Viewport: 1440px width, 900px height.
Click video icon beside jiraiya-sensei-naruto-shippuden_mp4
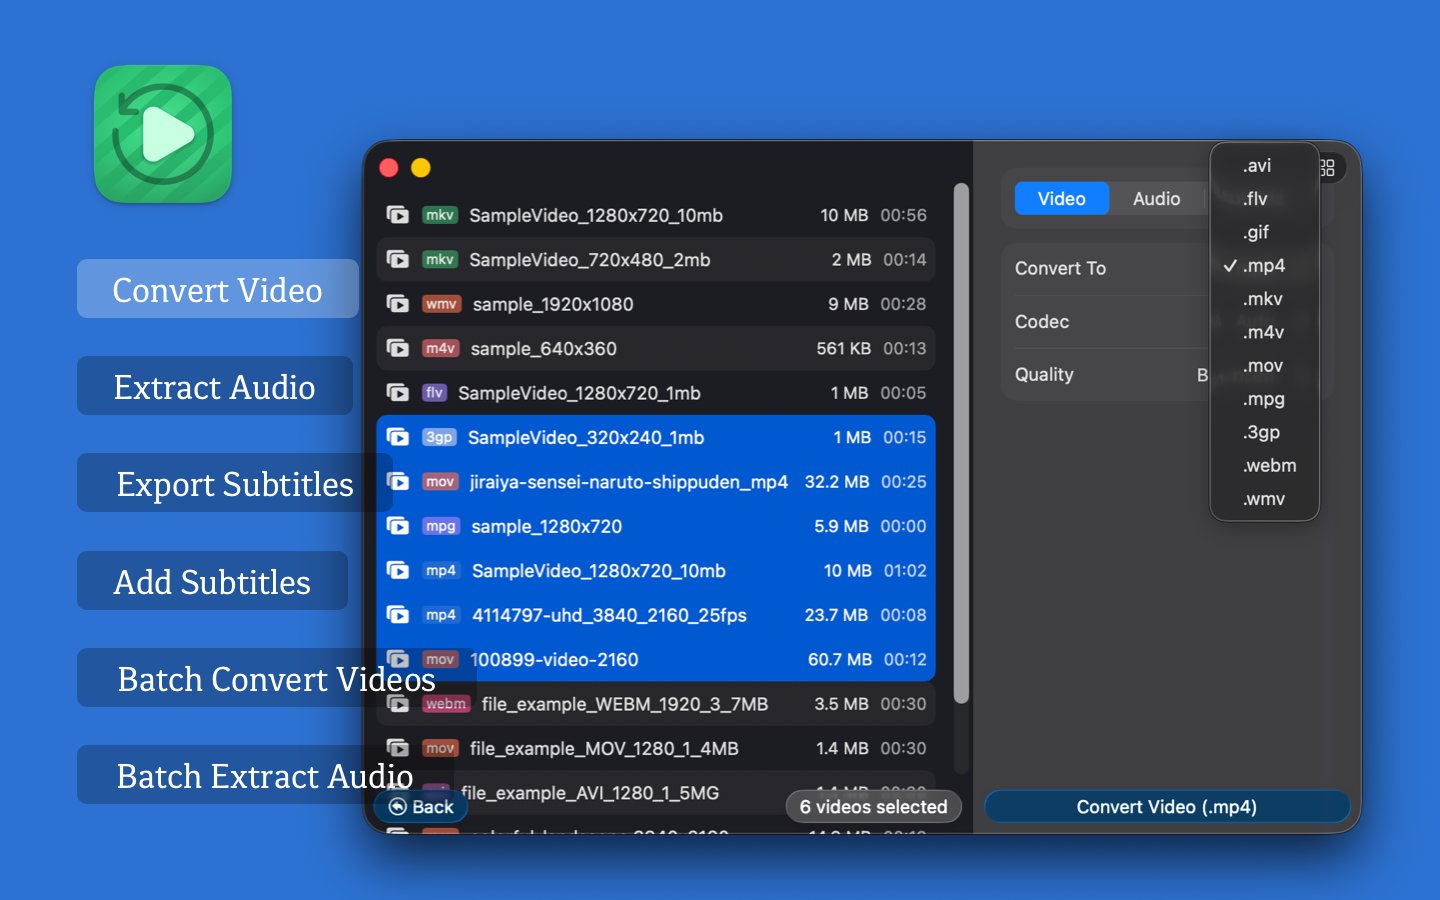(398, 482)
